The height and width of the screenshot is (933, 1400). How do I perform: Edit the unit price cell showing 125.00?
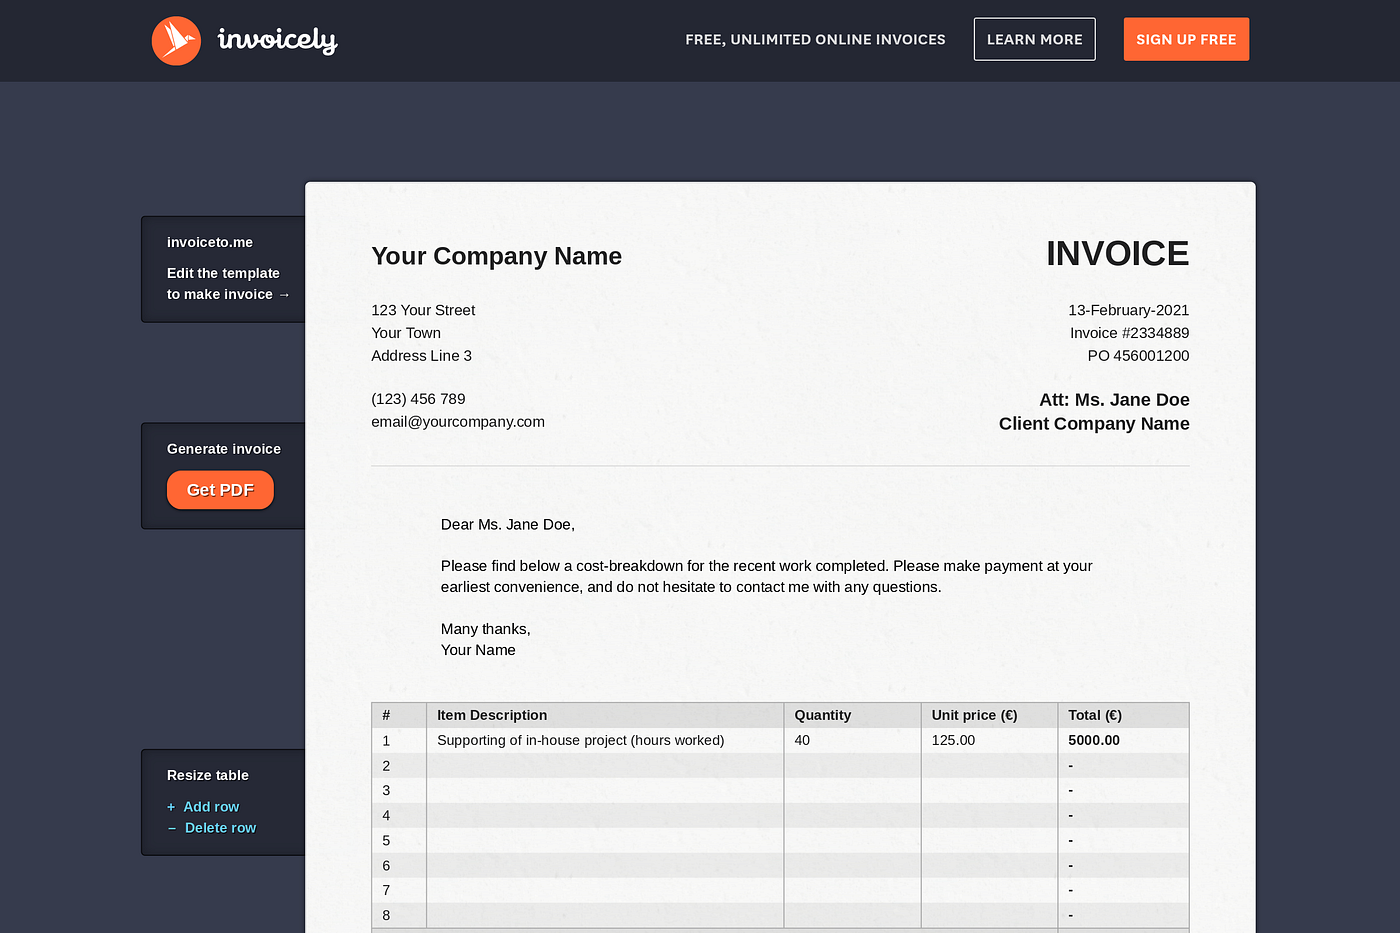989,741
